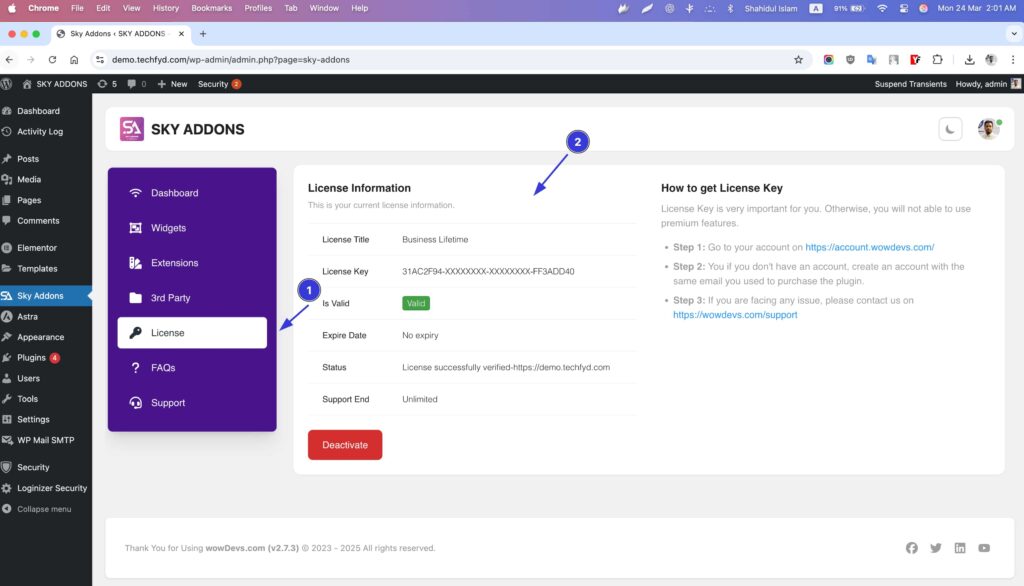Screen dimensions: 1024x586
Task: Open the 5 pending updates icon
Action: 107,84
